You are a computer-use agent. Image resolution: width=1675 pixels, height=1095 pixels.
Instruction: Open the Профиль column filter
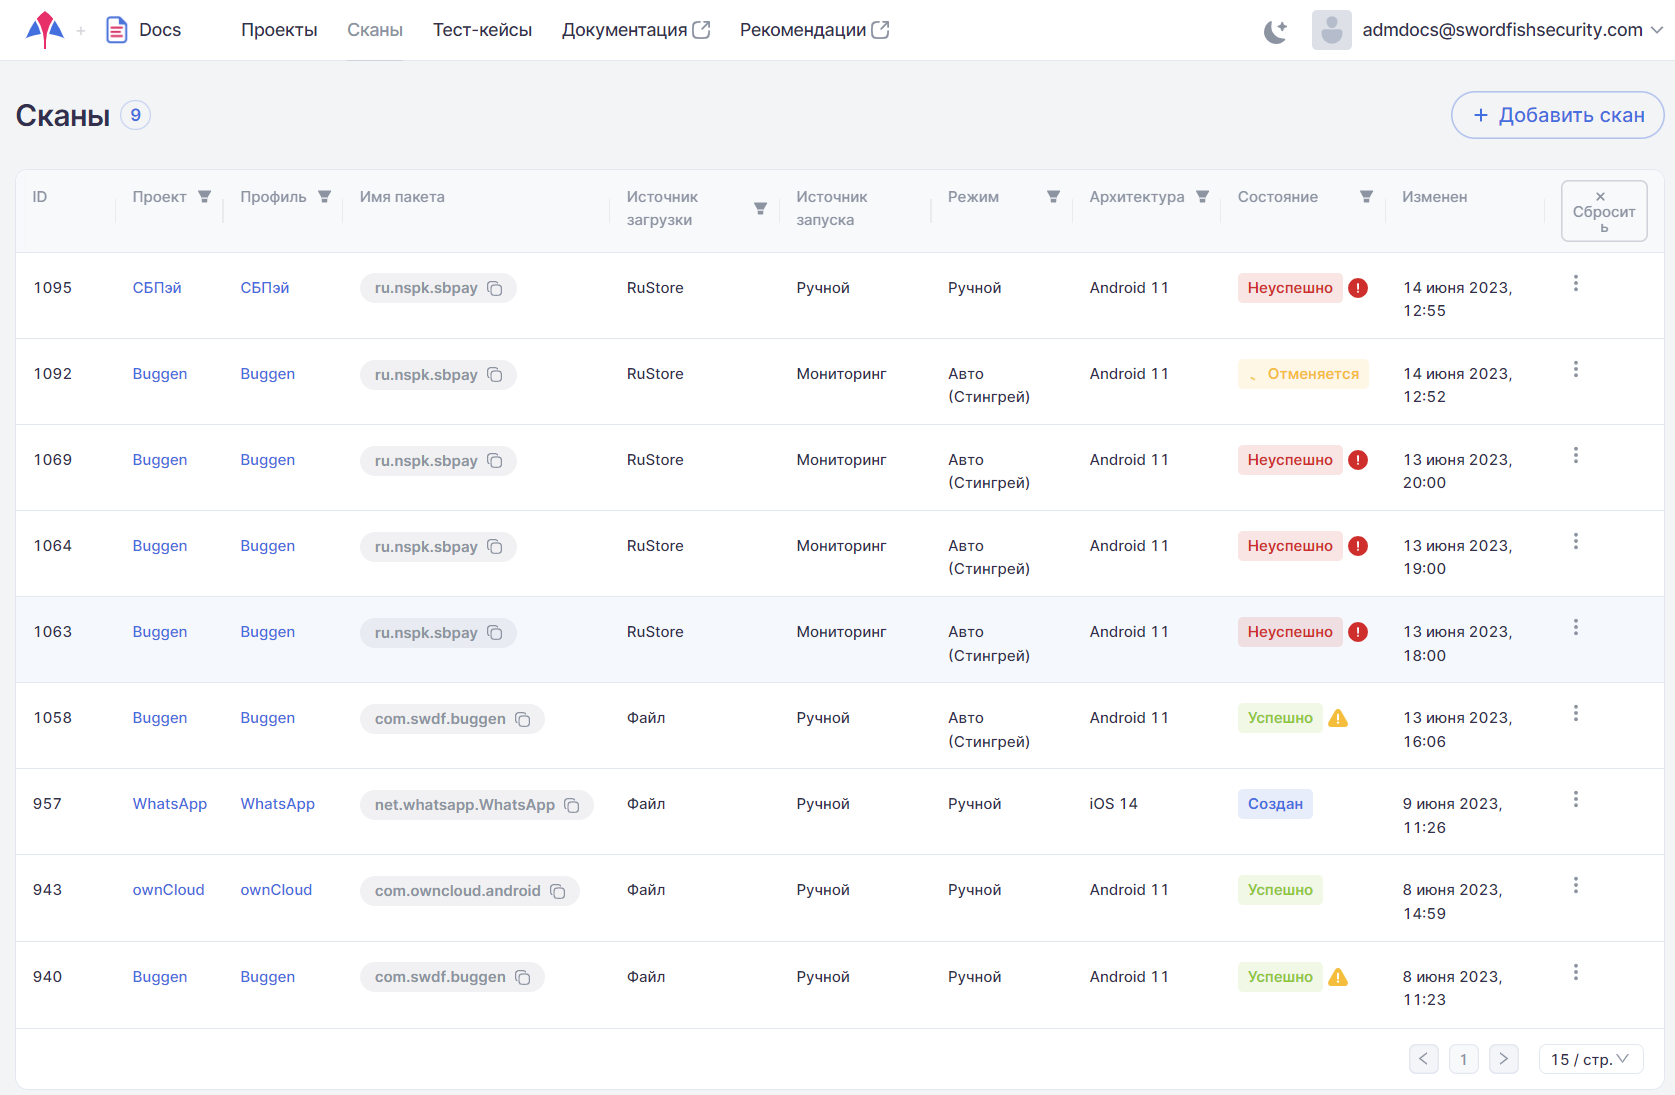[x=324, y=197]
